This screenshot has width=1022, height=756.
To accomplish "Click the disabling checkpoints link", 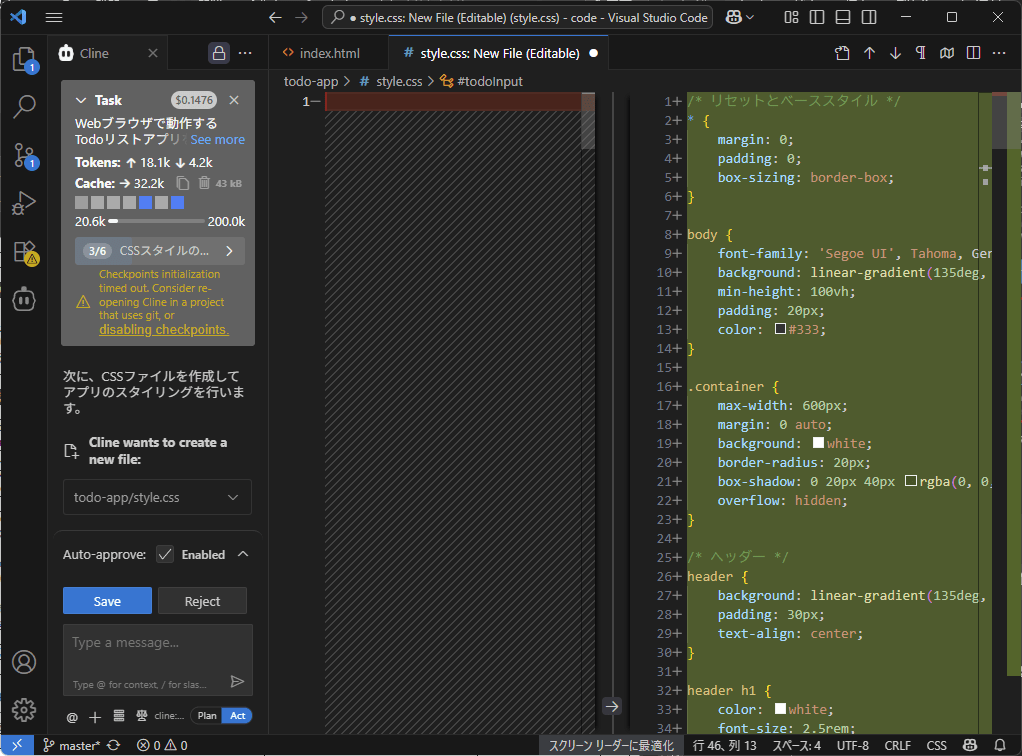I will coord(164,330).
